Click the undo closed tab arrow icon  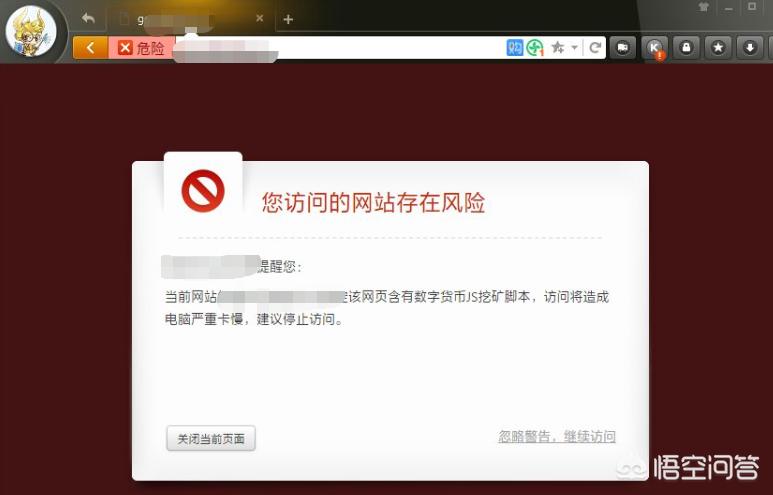(88, 19)
